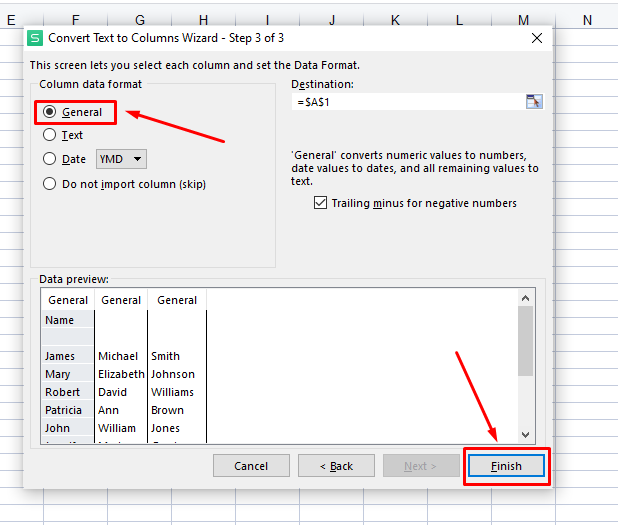This screenshot has width=618, height=525.
Task: Select spreadsheet column header J
Action: click(x=332, y=20)
